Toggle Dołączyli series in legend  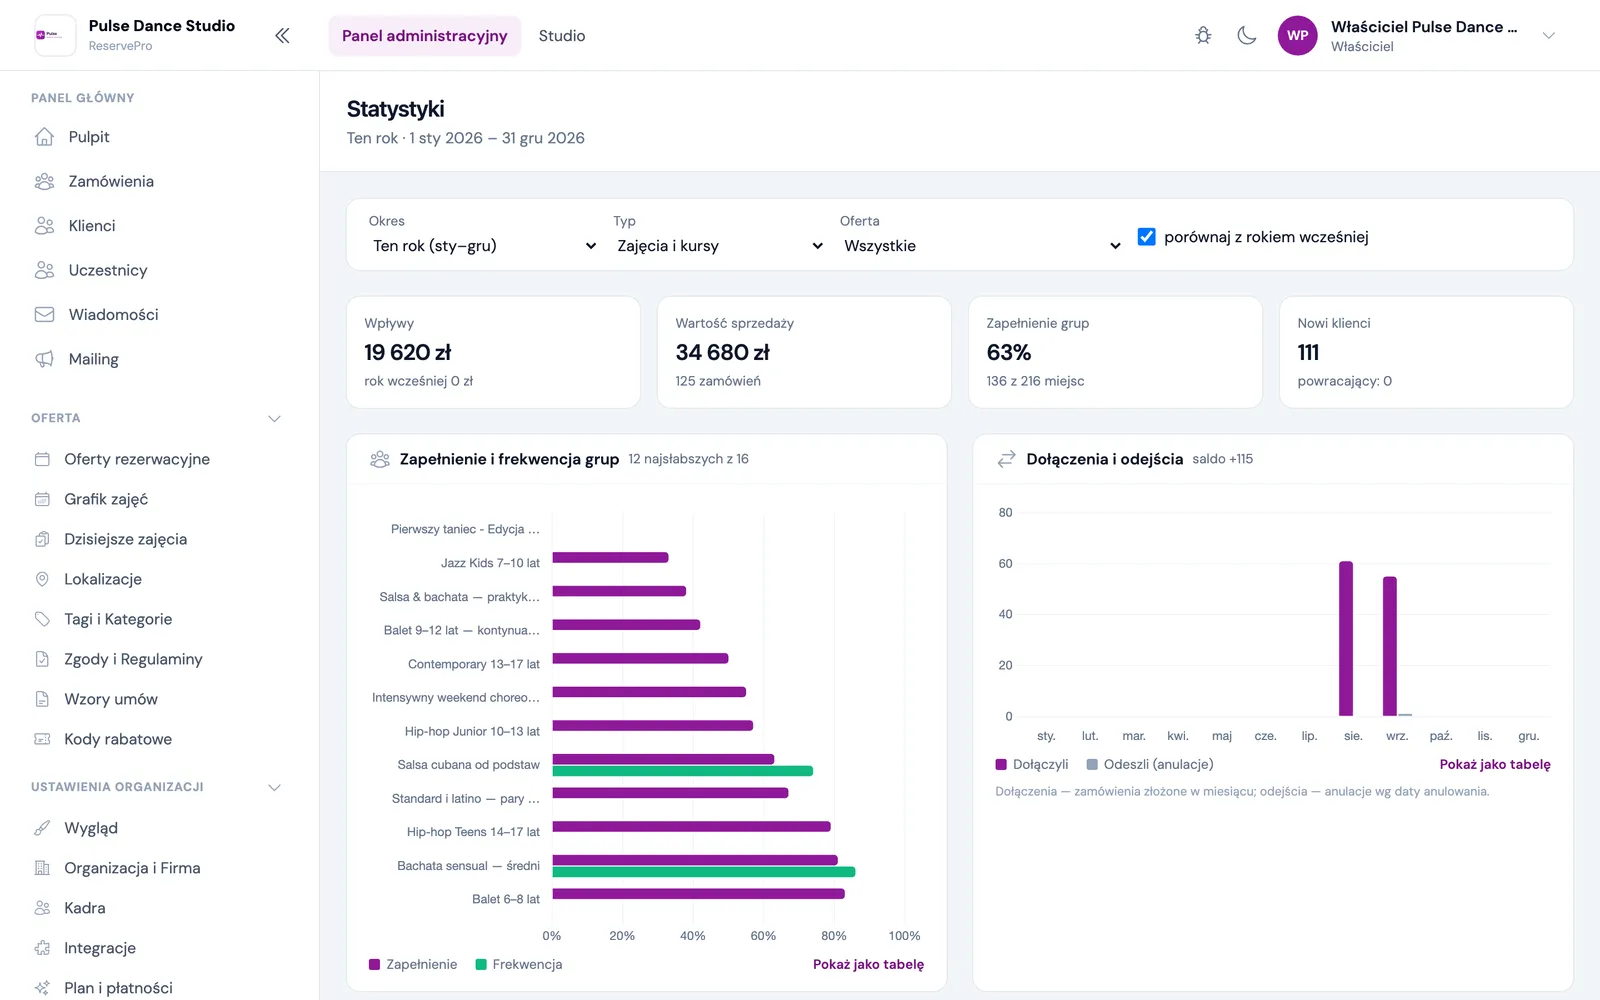[1032, 764]
